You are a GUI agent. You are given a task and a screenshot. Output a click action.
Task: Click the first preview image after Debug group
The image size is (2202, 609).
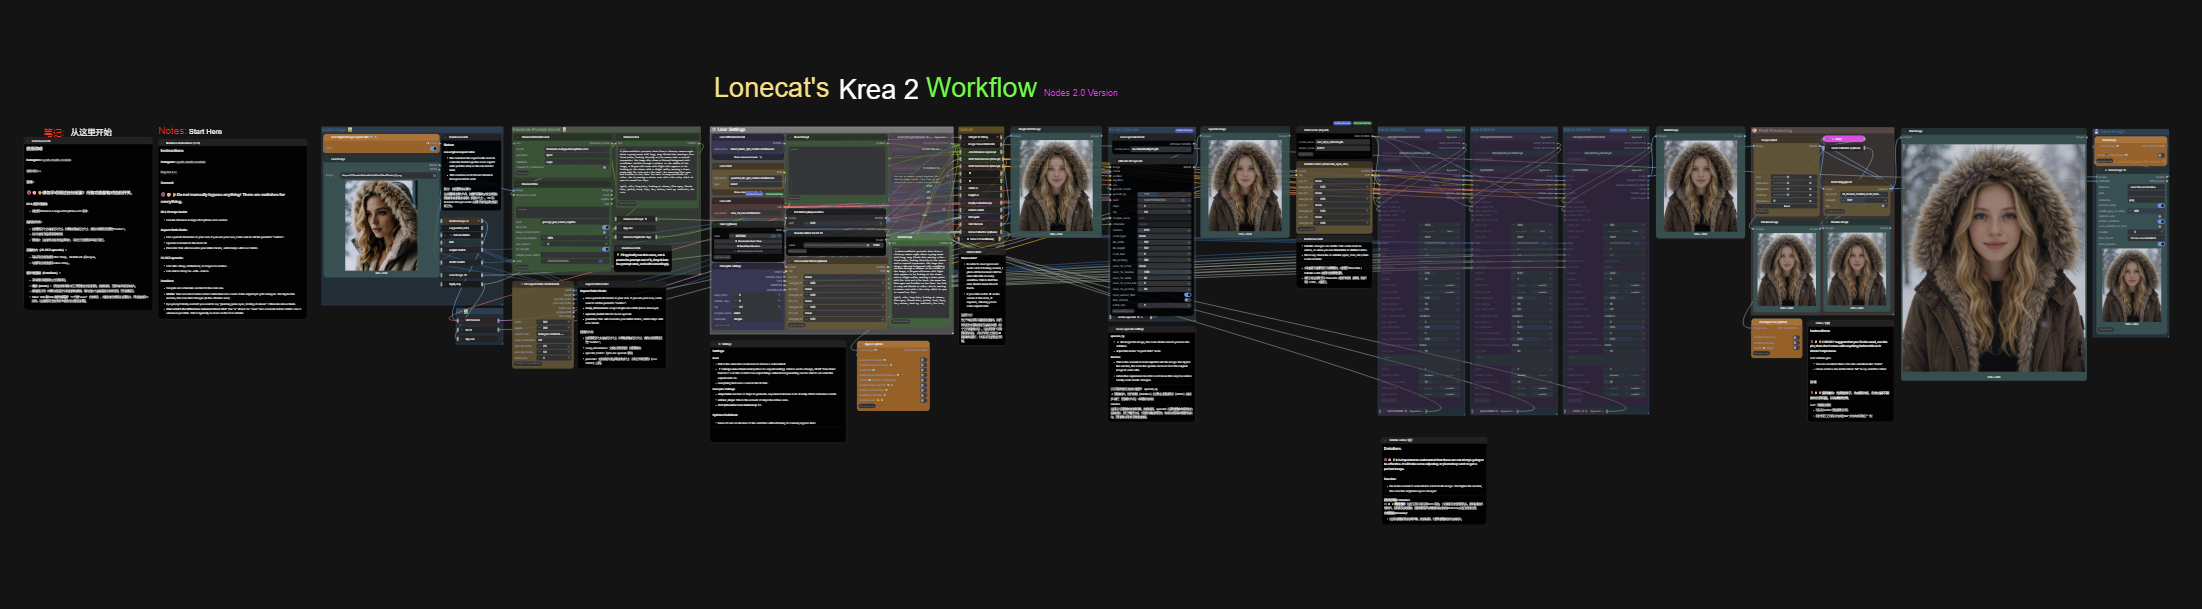coord(1056,185)
